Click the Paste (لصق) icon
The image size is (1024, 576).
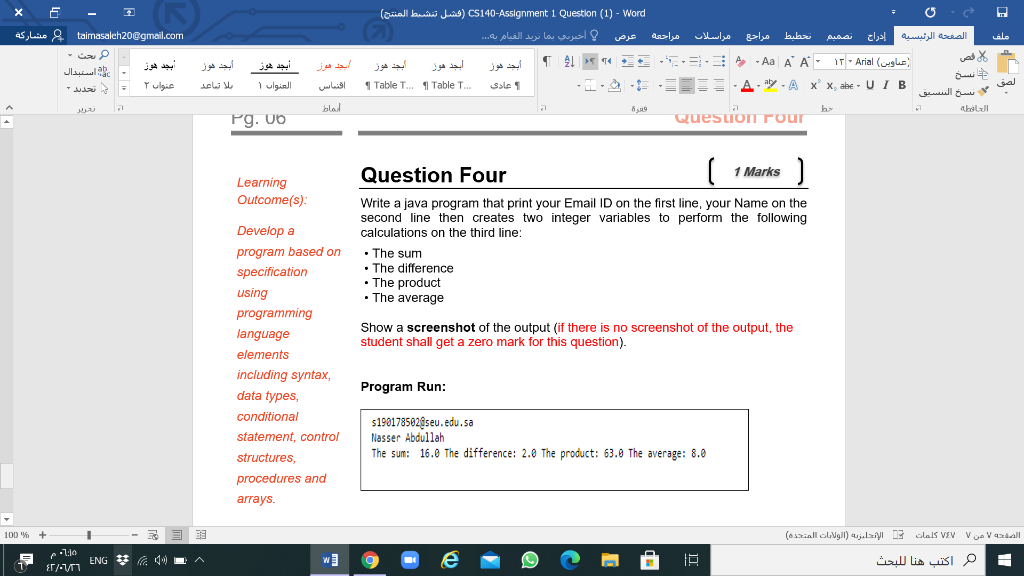pos(1009,62)
